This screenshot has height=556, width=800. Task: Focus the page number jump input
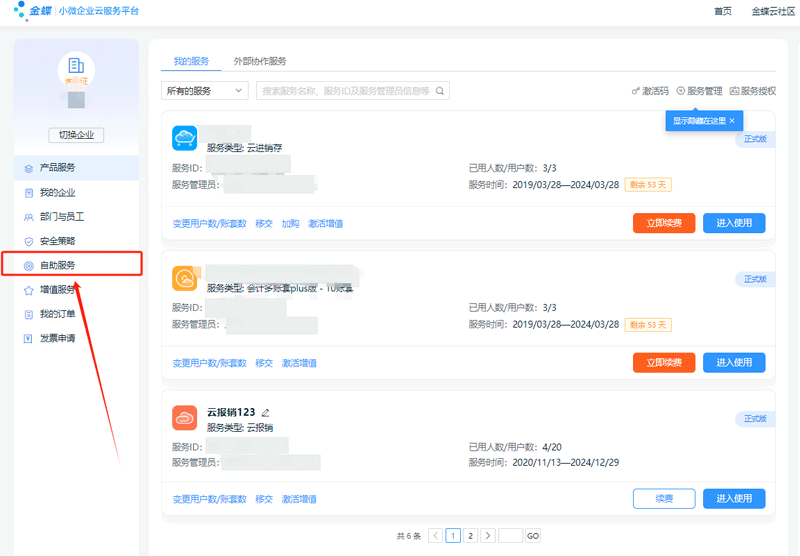tap(510, 536)
